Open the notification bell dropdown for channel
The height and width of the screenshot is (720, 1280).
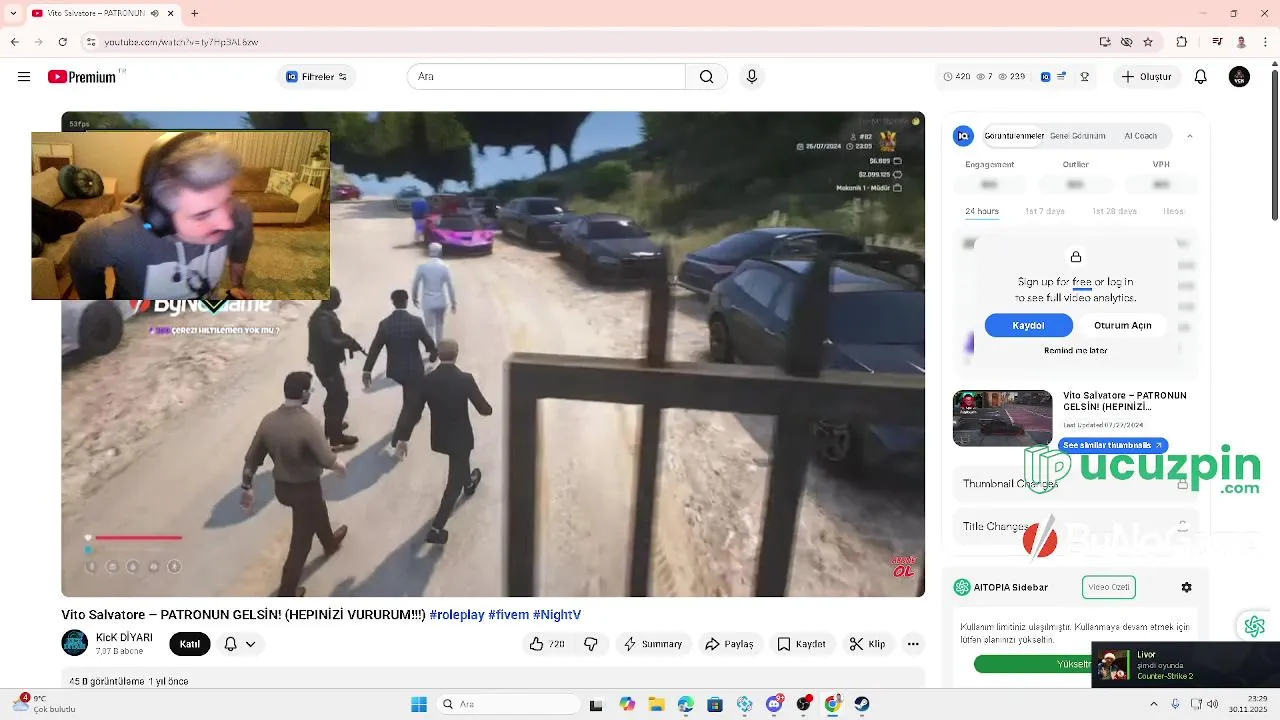[239, 644]
